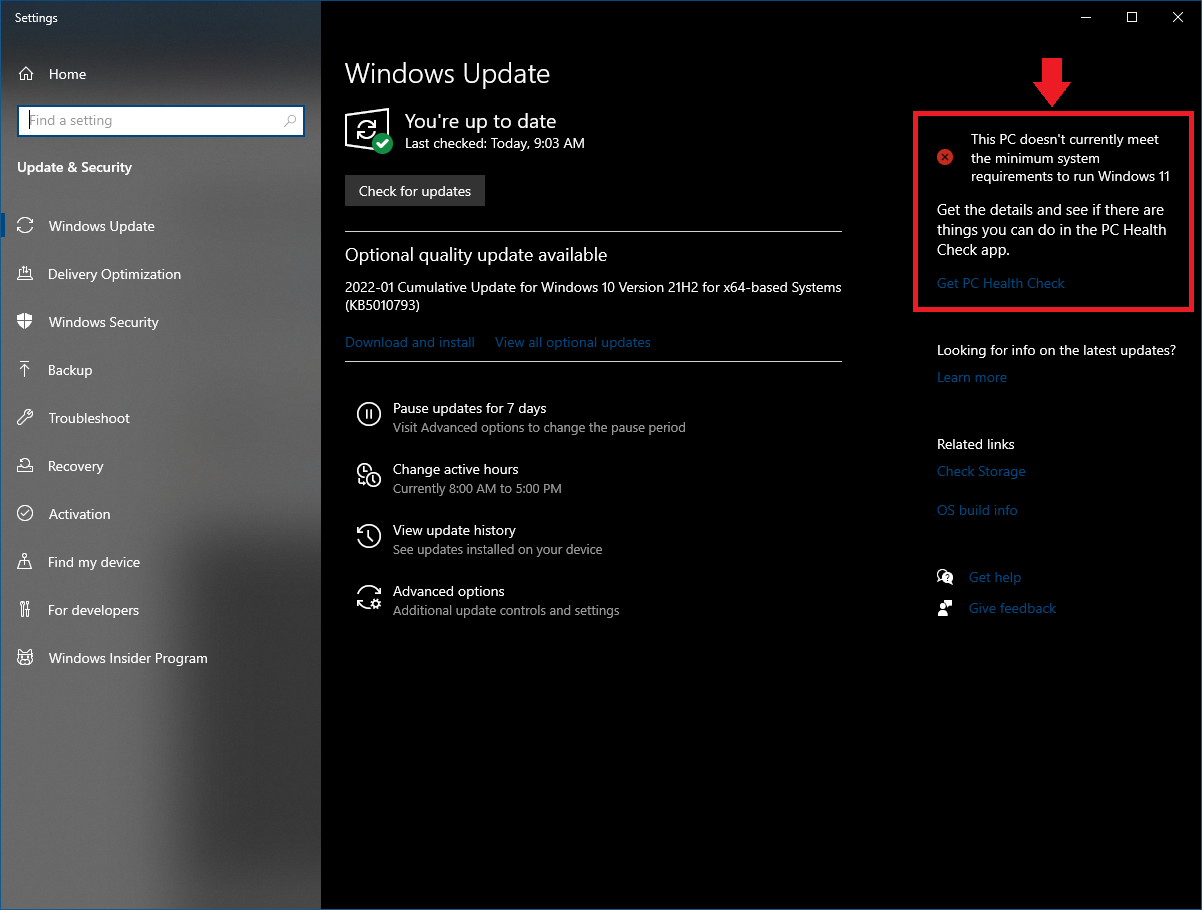The width and height of the screenshot is (1202, 910).
Task: Click the Windows Update sync icon in sidebar
Action: 26,226
